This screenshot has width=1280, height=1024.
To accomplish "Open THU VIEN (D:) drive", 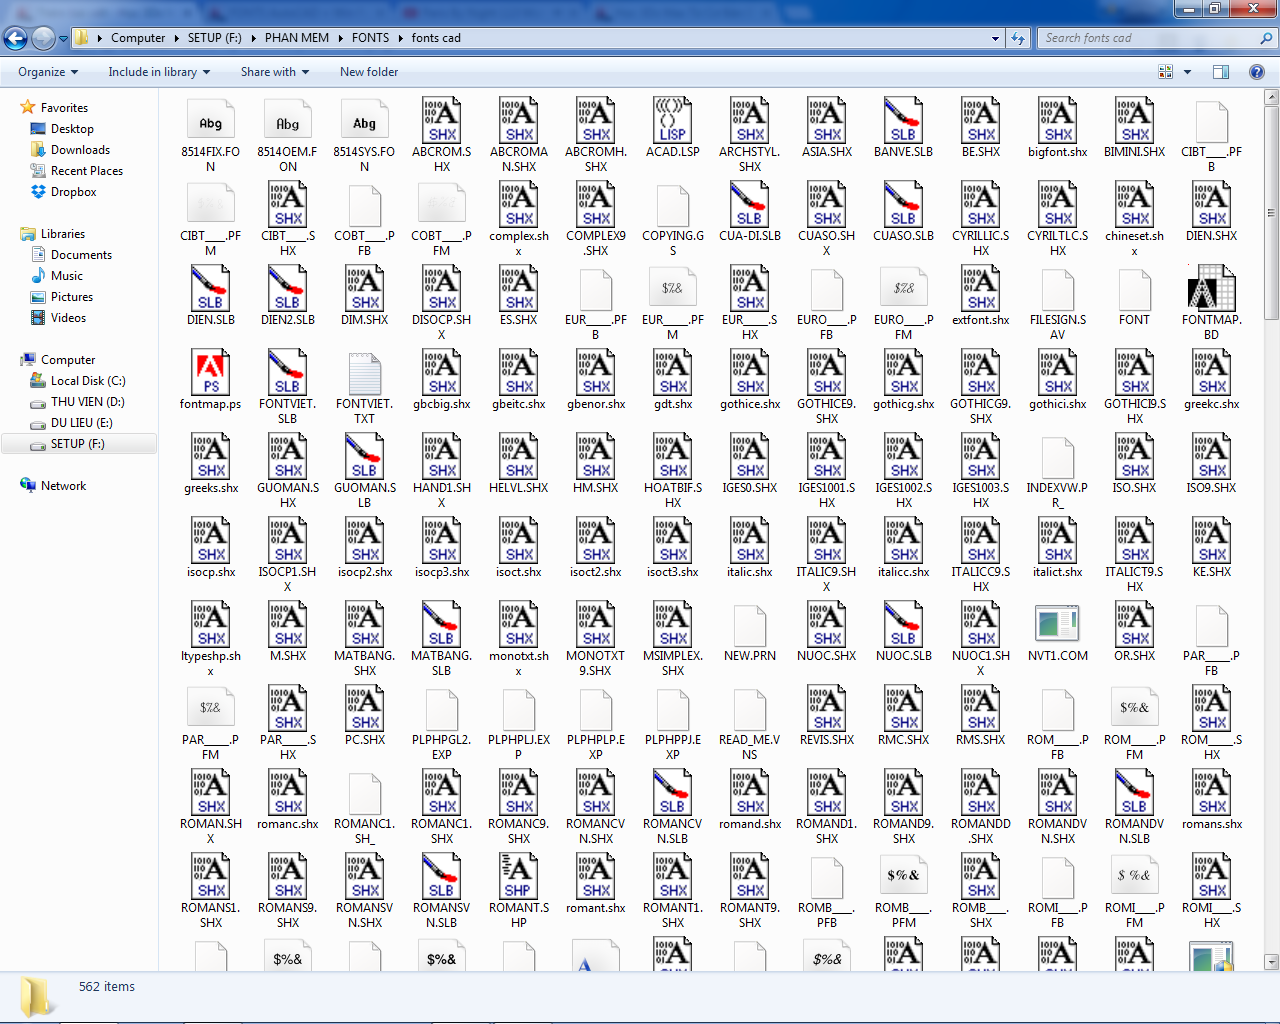I will (x=88, y=402).
